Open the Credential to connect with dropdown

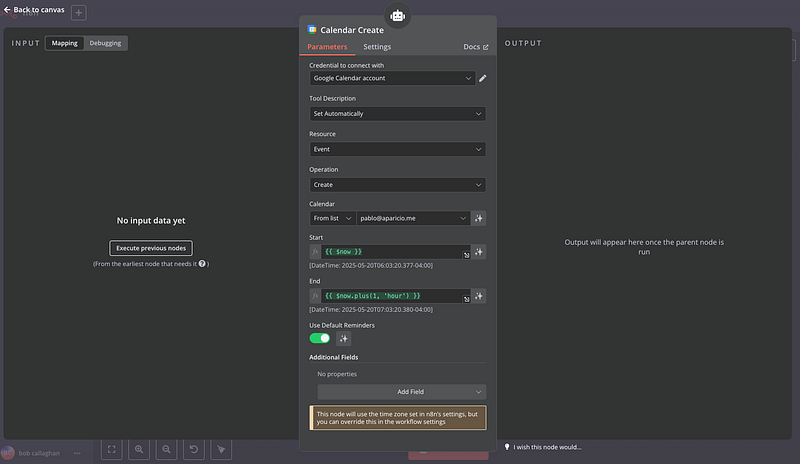click(391, 78)
